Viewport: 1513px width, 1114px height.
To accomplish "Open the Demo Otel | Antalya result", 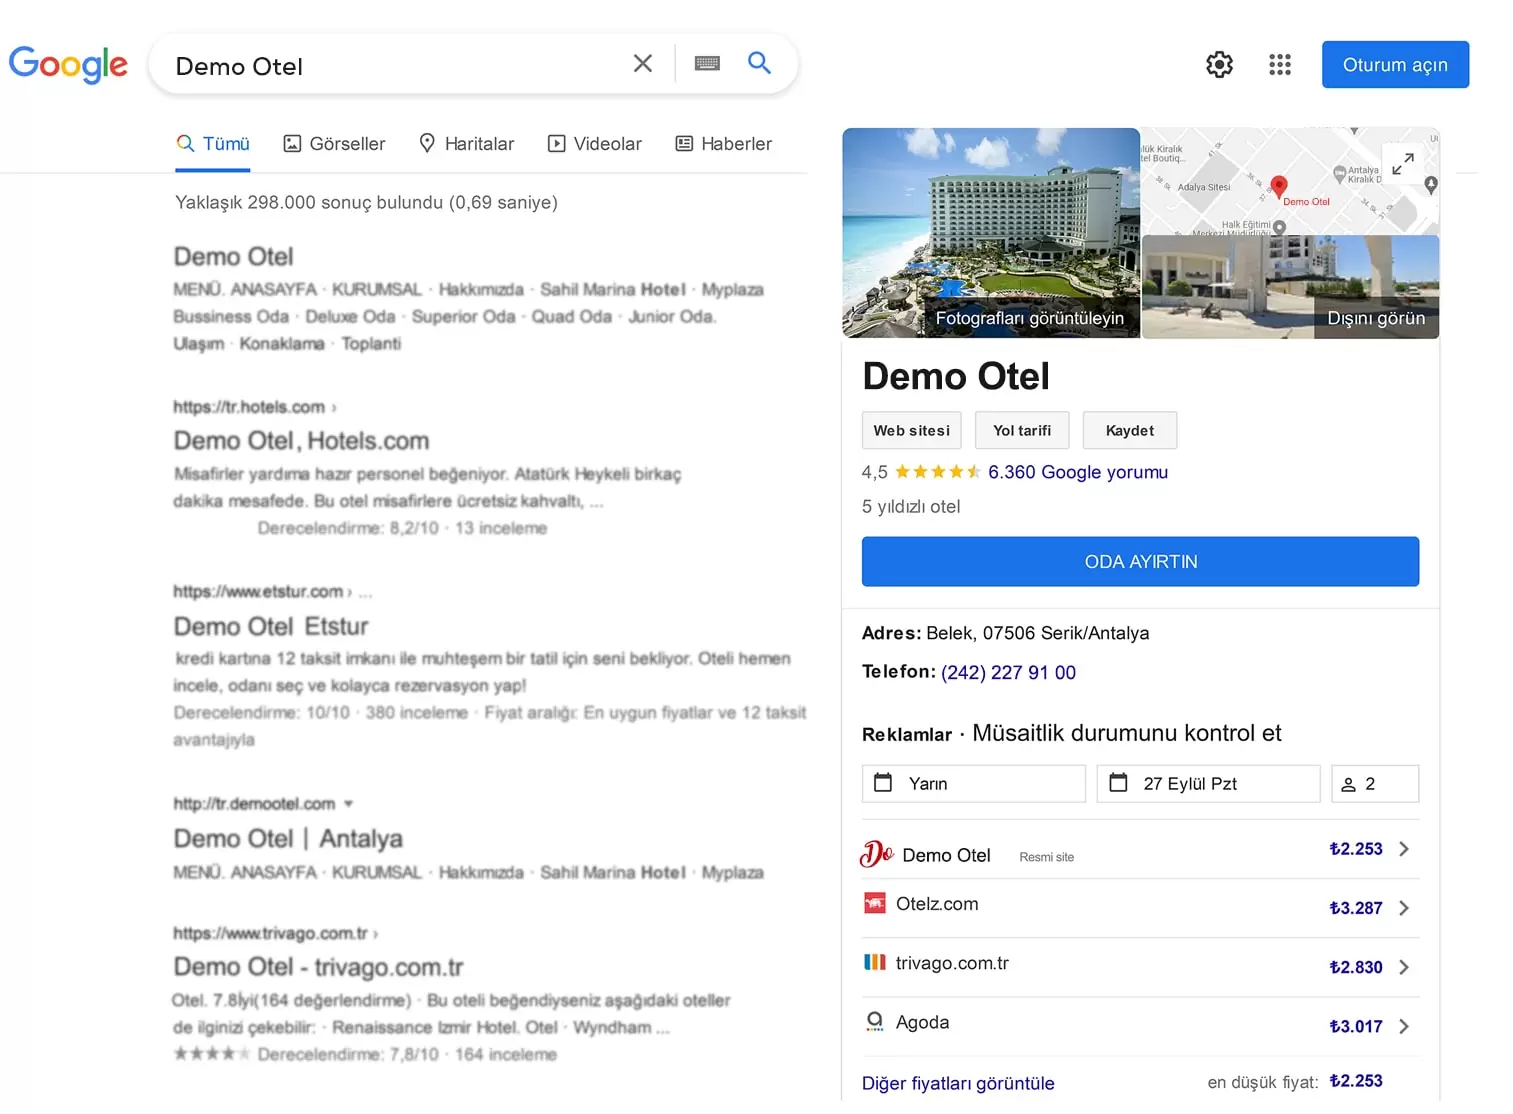I will coord(288,839).
